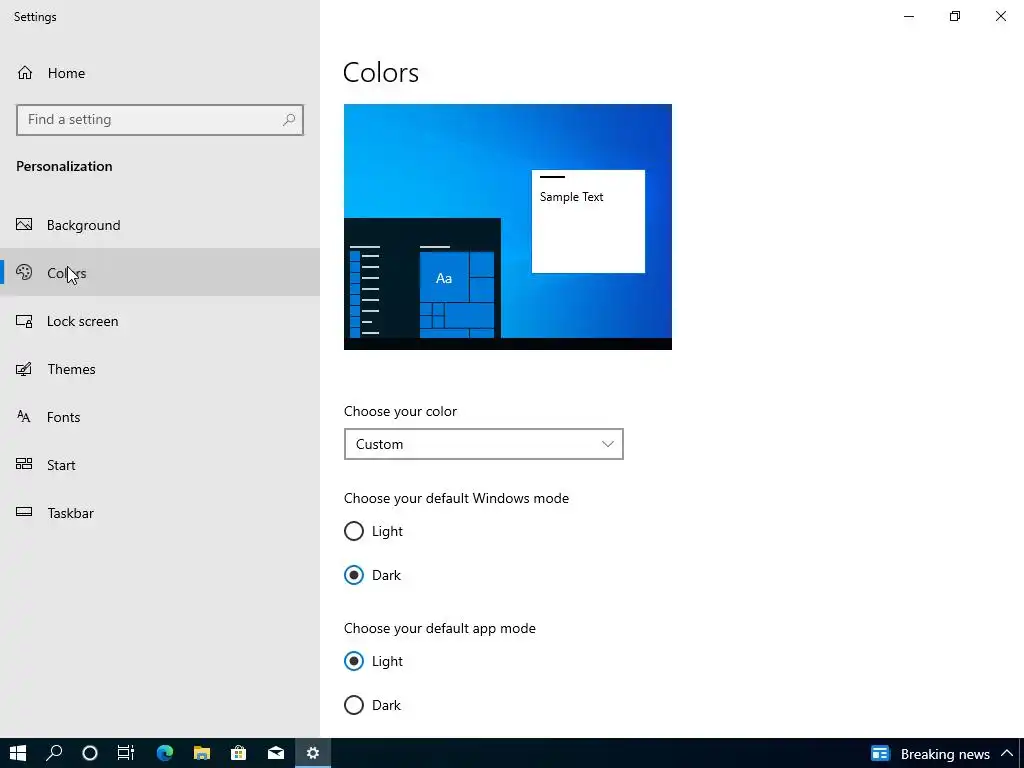Go to Start settings page
This screenshot has height=768, width=1024.
(160, 464)
